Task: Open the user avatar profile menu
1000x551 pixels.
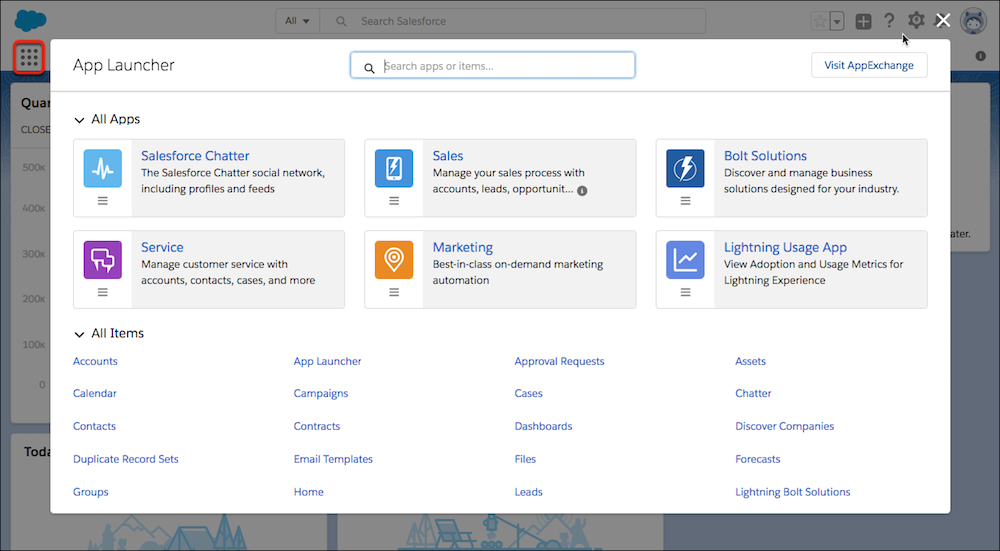Action: [x=973, y=21]
